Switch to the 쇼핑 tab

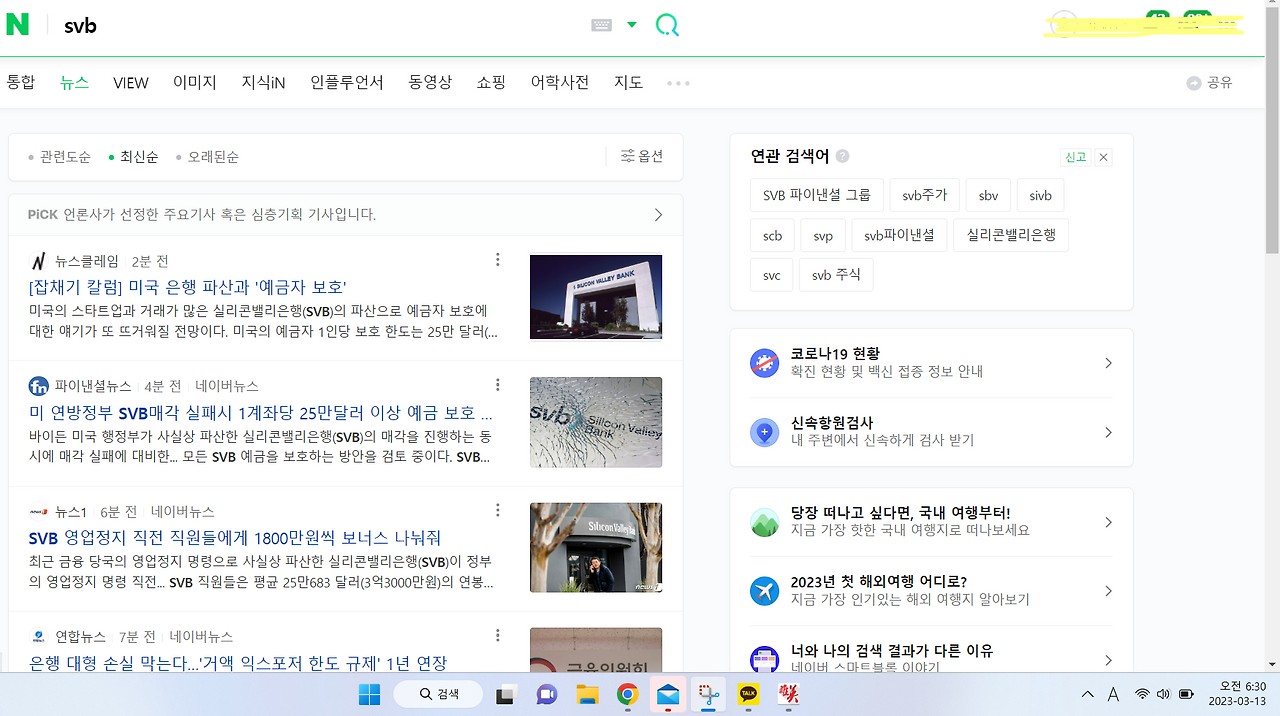[x=491, y=82]
